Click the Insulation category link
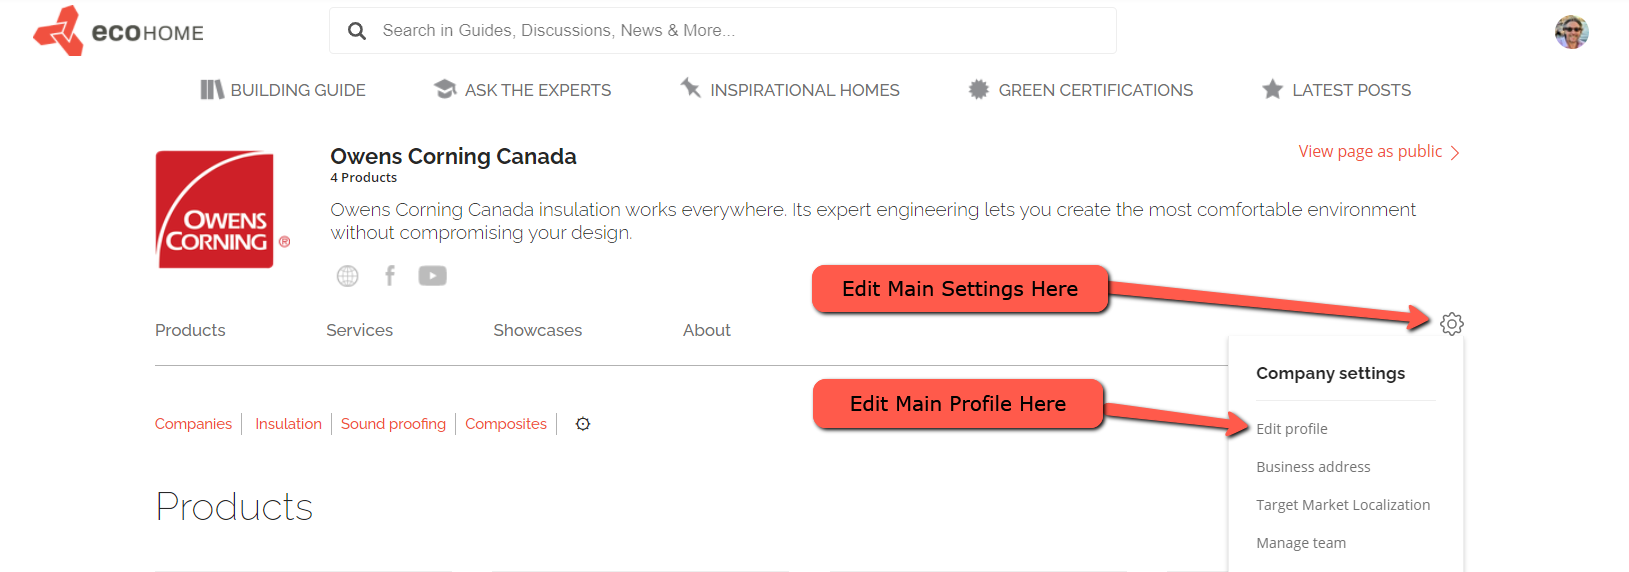The image size is (1629, 572). tap(288, 424)
